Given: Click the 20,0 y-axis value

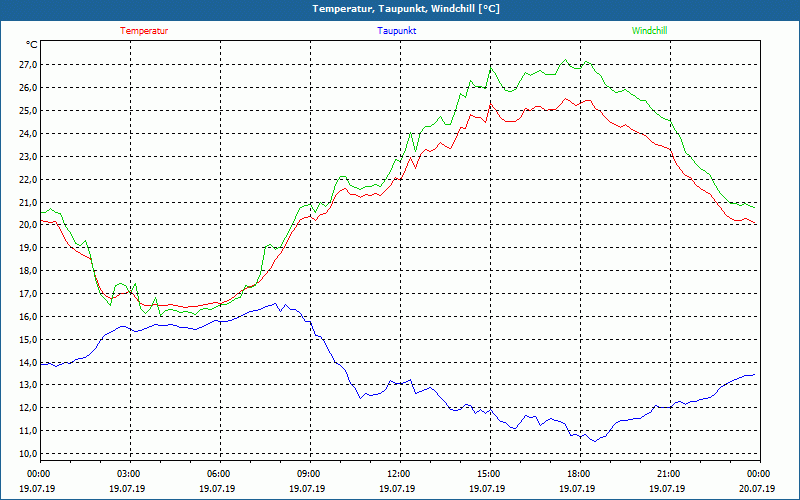Looking at the screenshot, I should [x=28, y=224].
